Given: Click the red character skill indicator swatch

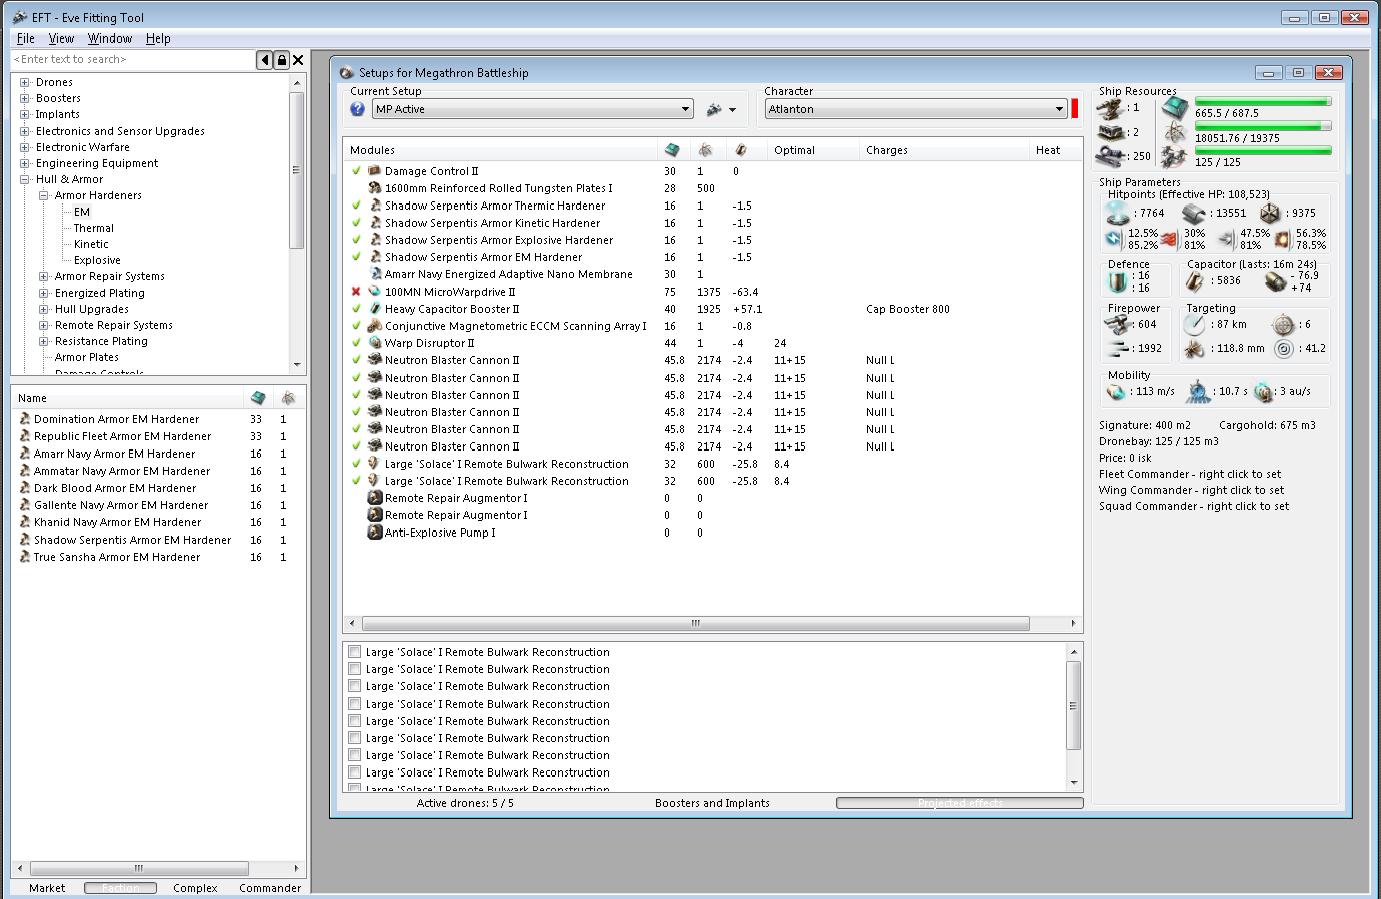Looking at the screenshot, I should 1075,109.
